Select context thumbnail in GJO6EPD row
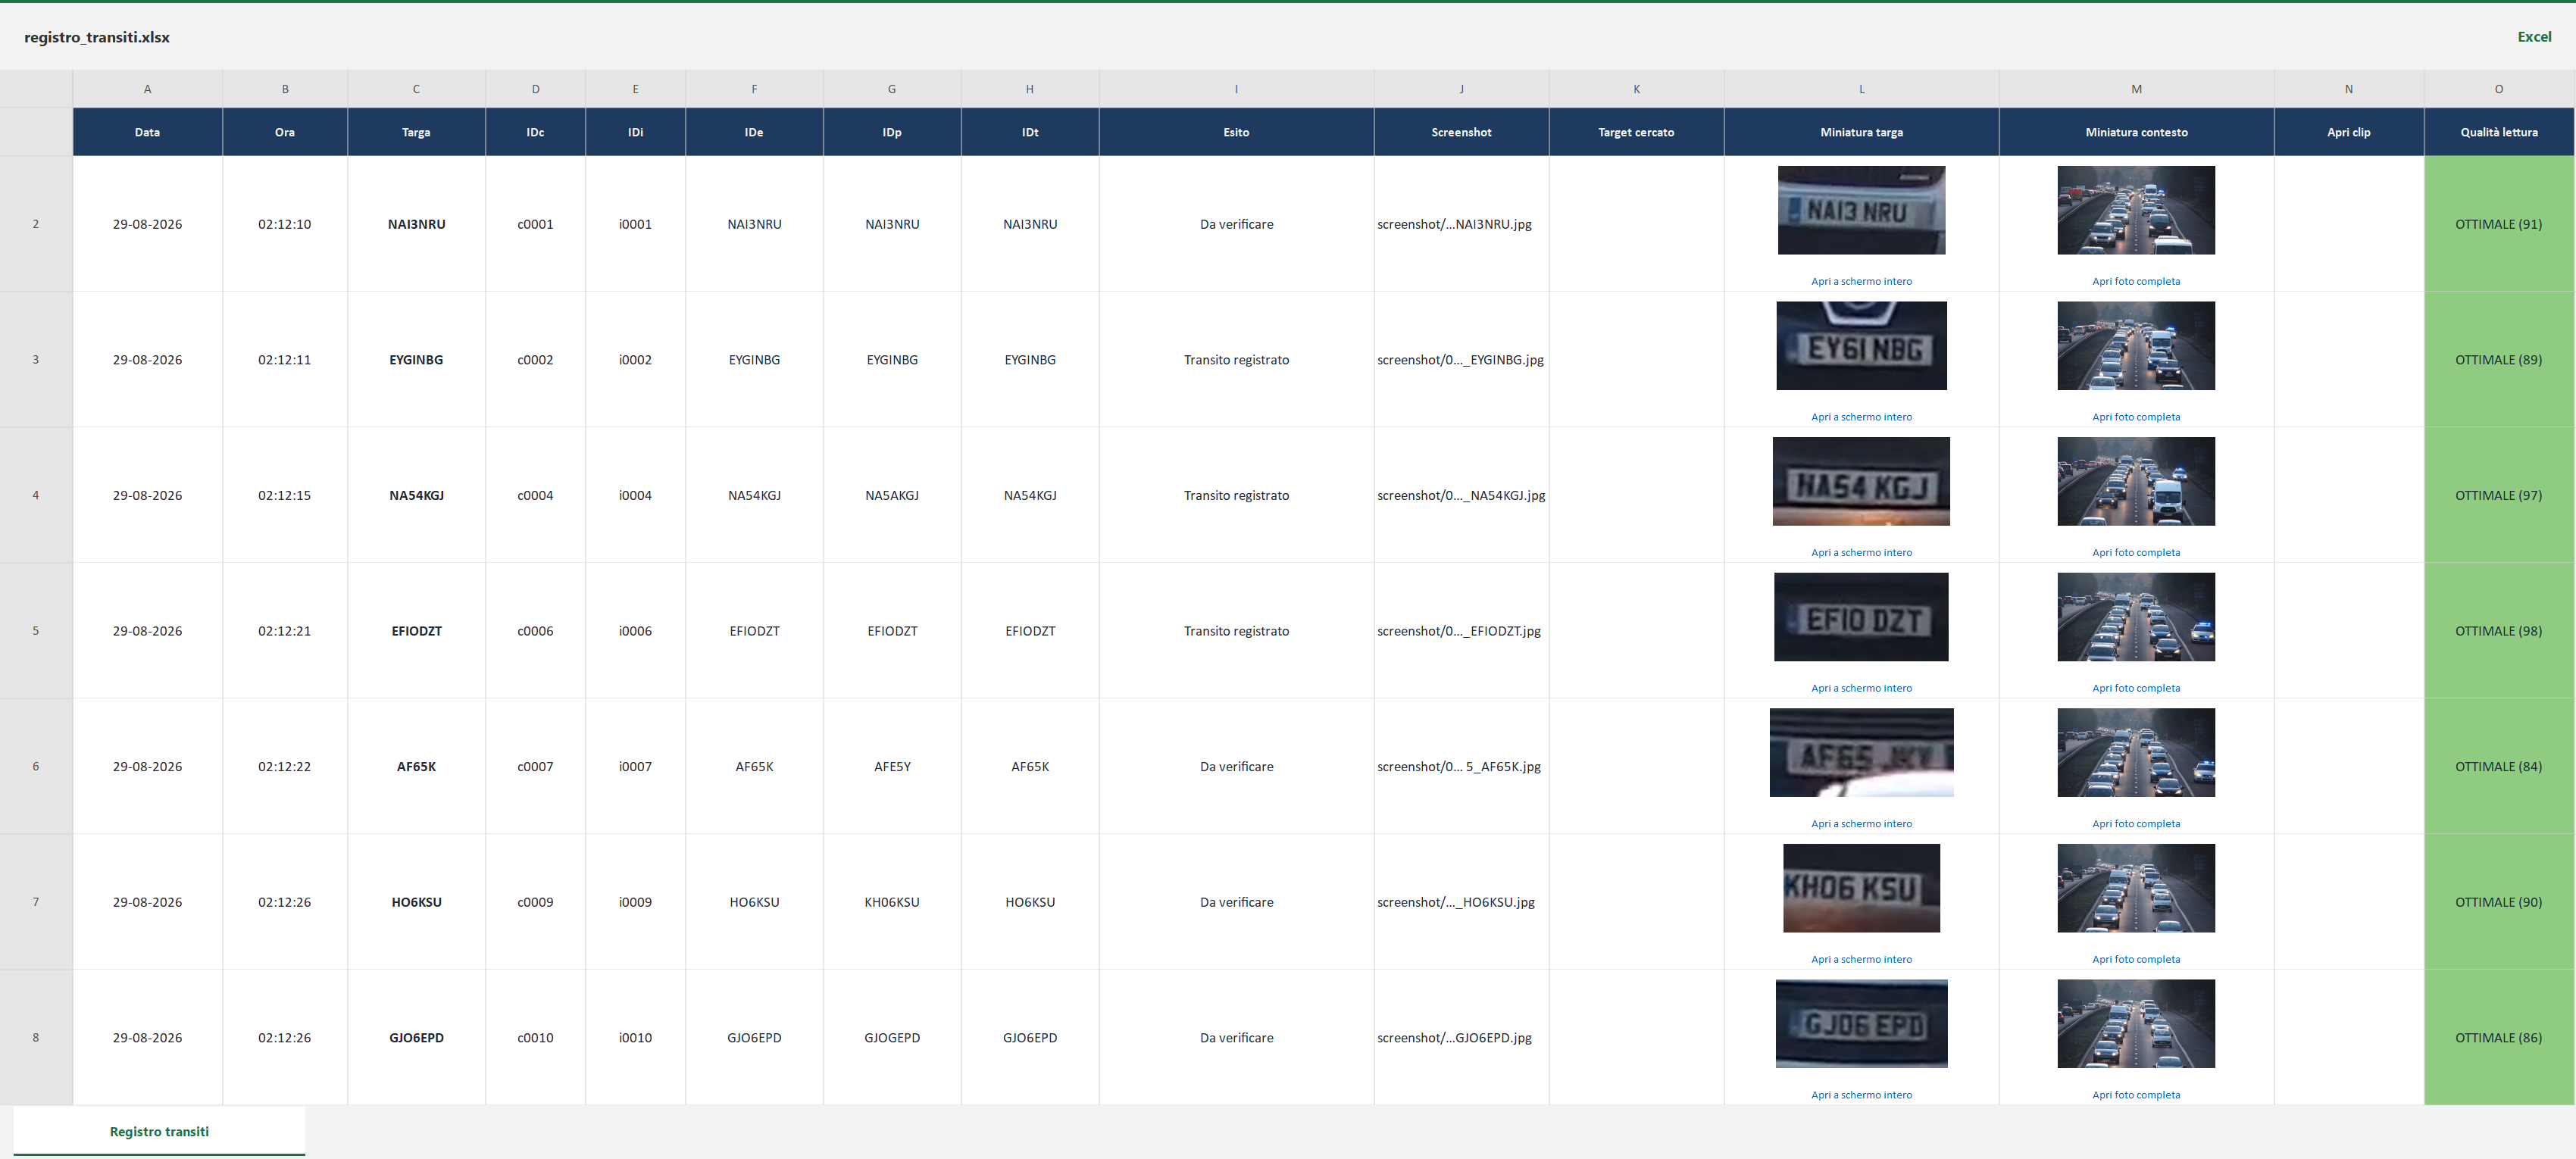Image resolution: width=2576 pixels, height=1159 pixels. click(2136, 1023)
